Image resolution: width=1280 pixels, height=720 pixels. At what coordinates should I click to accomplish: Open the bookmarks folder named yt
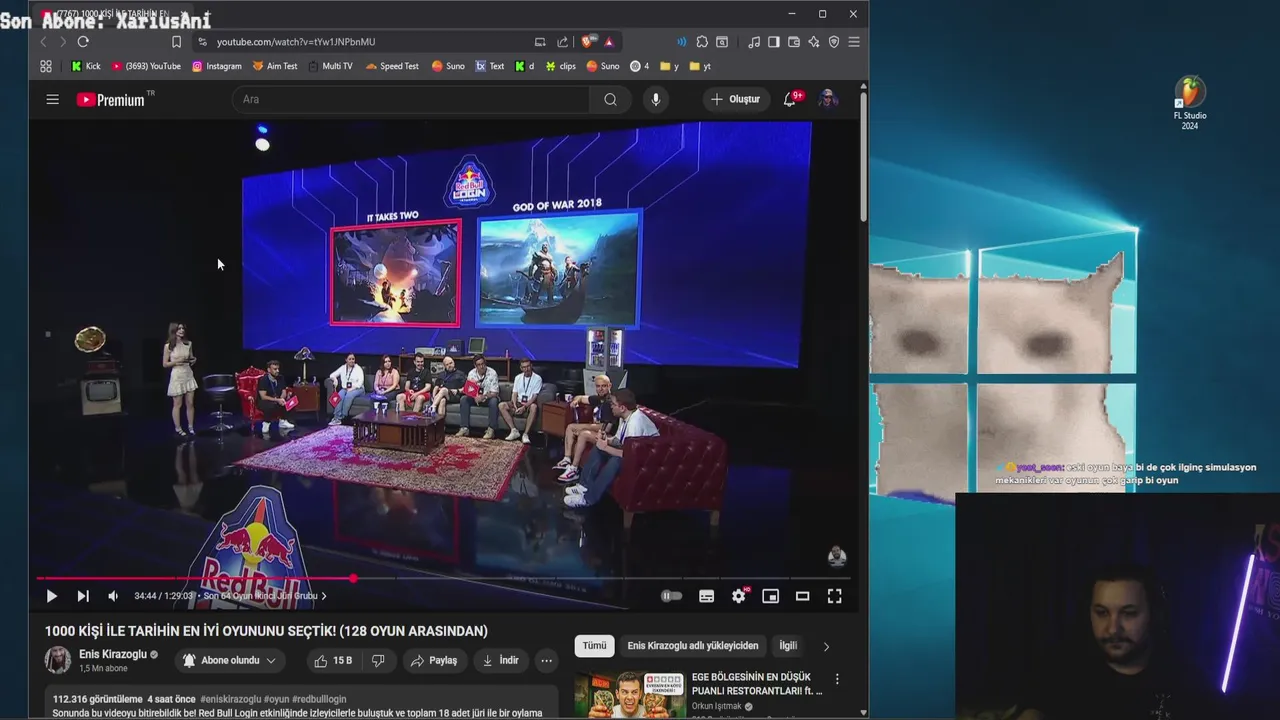click(700, 66)
